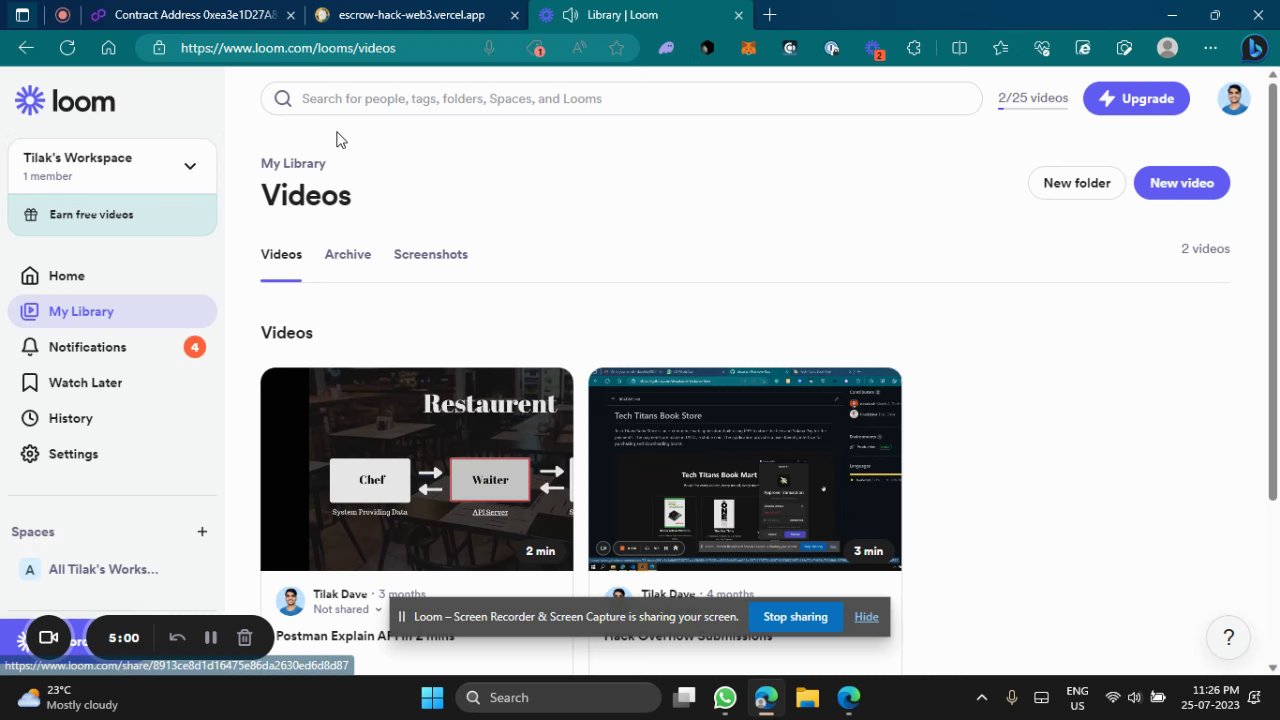Open the browser Extensions puzzle icon
This screenshot has width=1280, height=720.
coord(913,48)
